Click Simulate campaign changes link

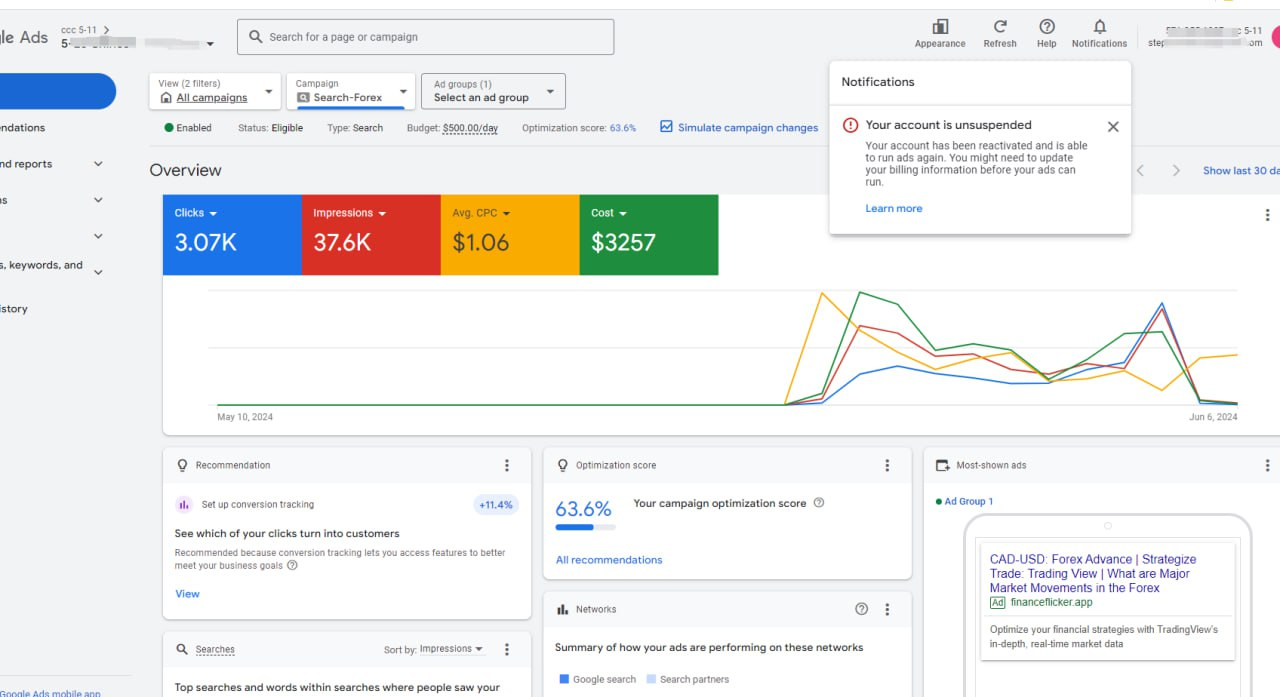tap(748, 128)
